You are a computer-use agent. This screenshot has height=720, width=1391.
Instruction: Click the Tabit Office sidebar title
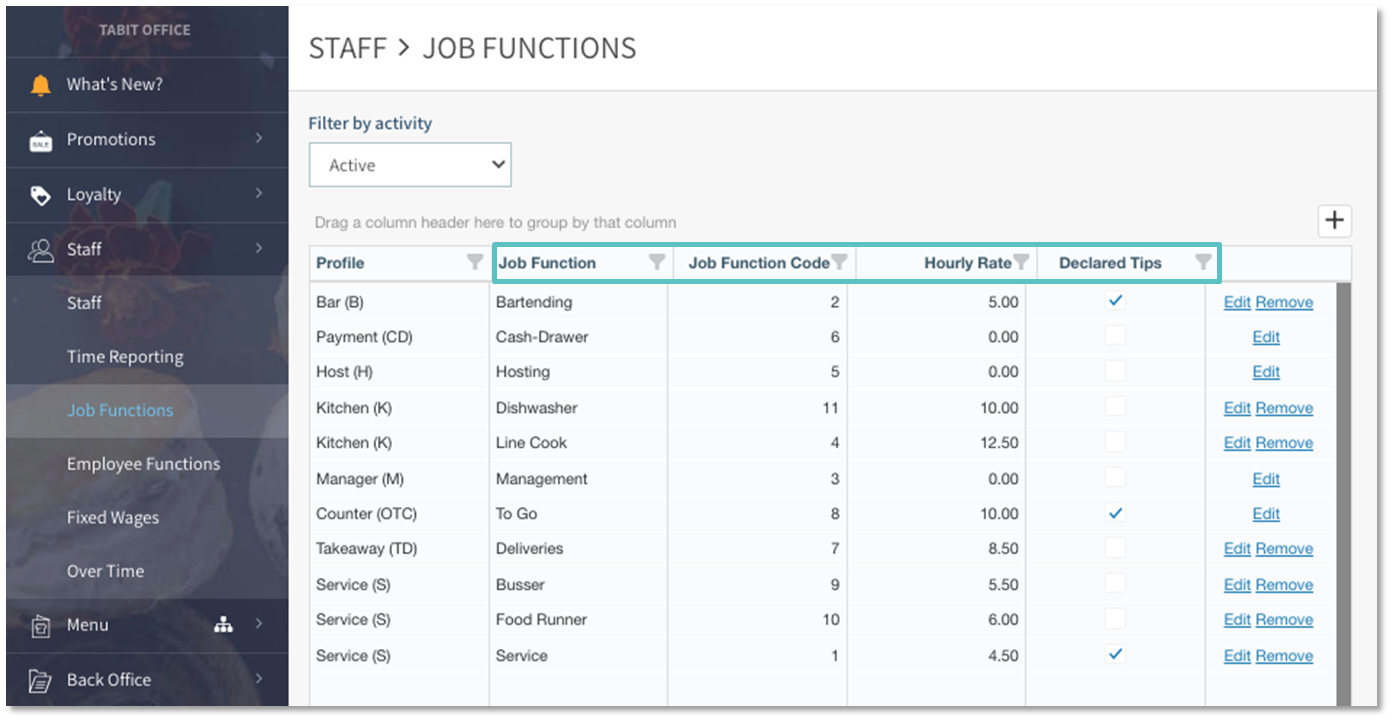144,30
